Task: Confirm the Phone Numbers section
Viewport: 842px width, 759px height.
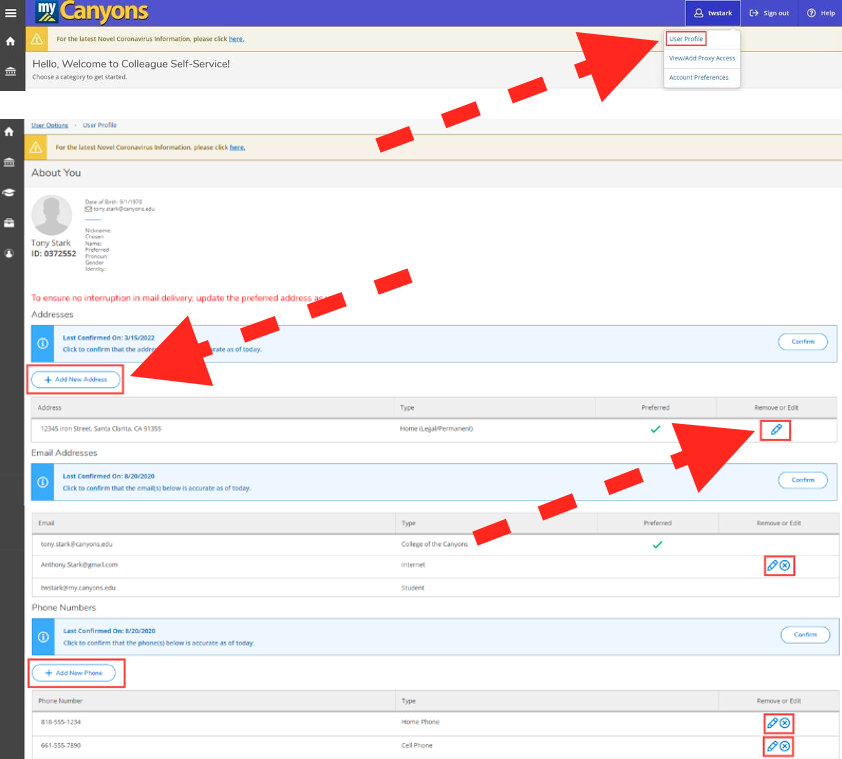Action: (805, 635)
